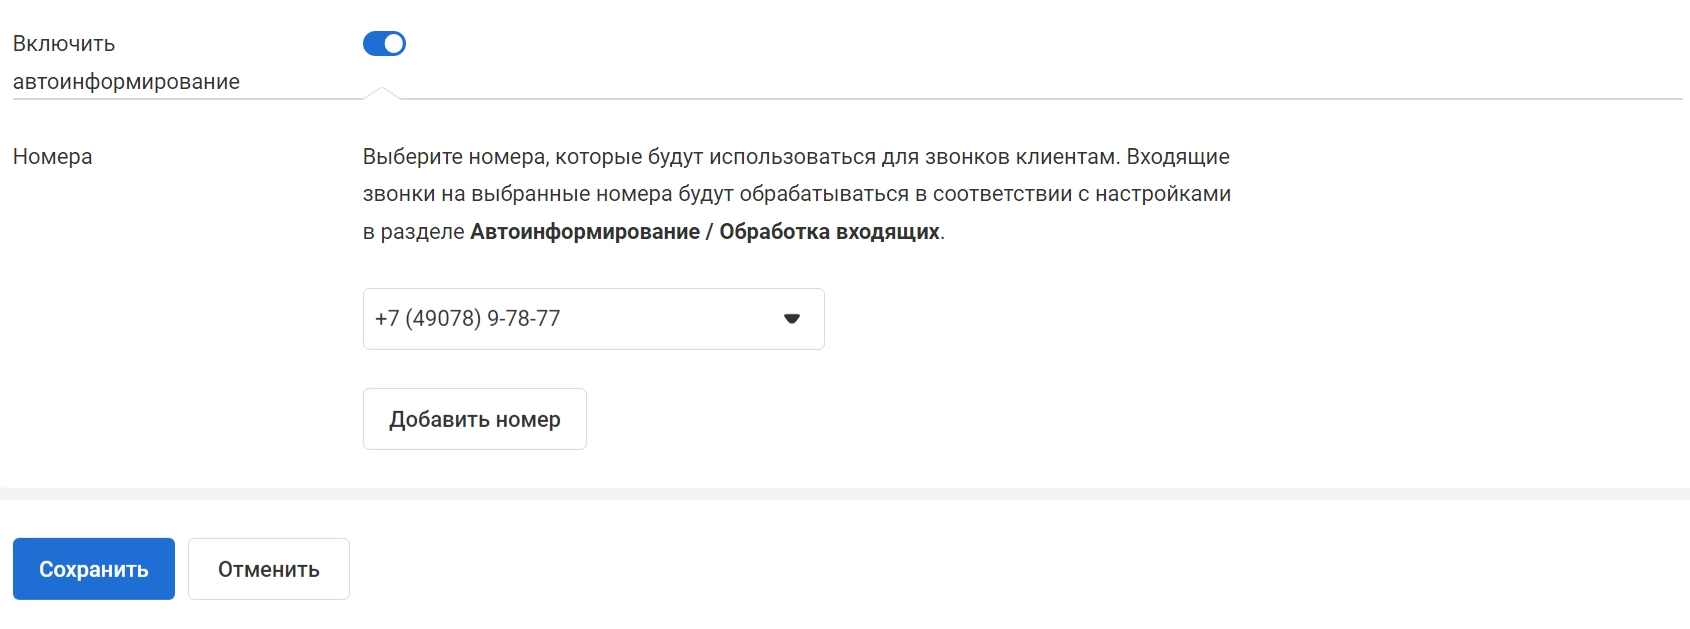Disable the автоинформирование toggle switch
Screen dimensions: 1690x629
pyautogui.click(x=384, y=43)
